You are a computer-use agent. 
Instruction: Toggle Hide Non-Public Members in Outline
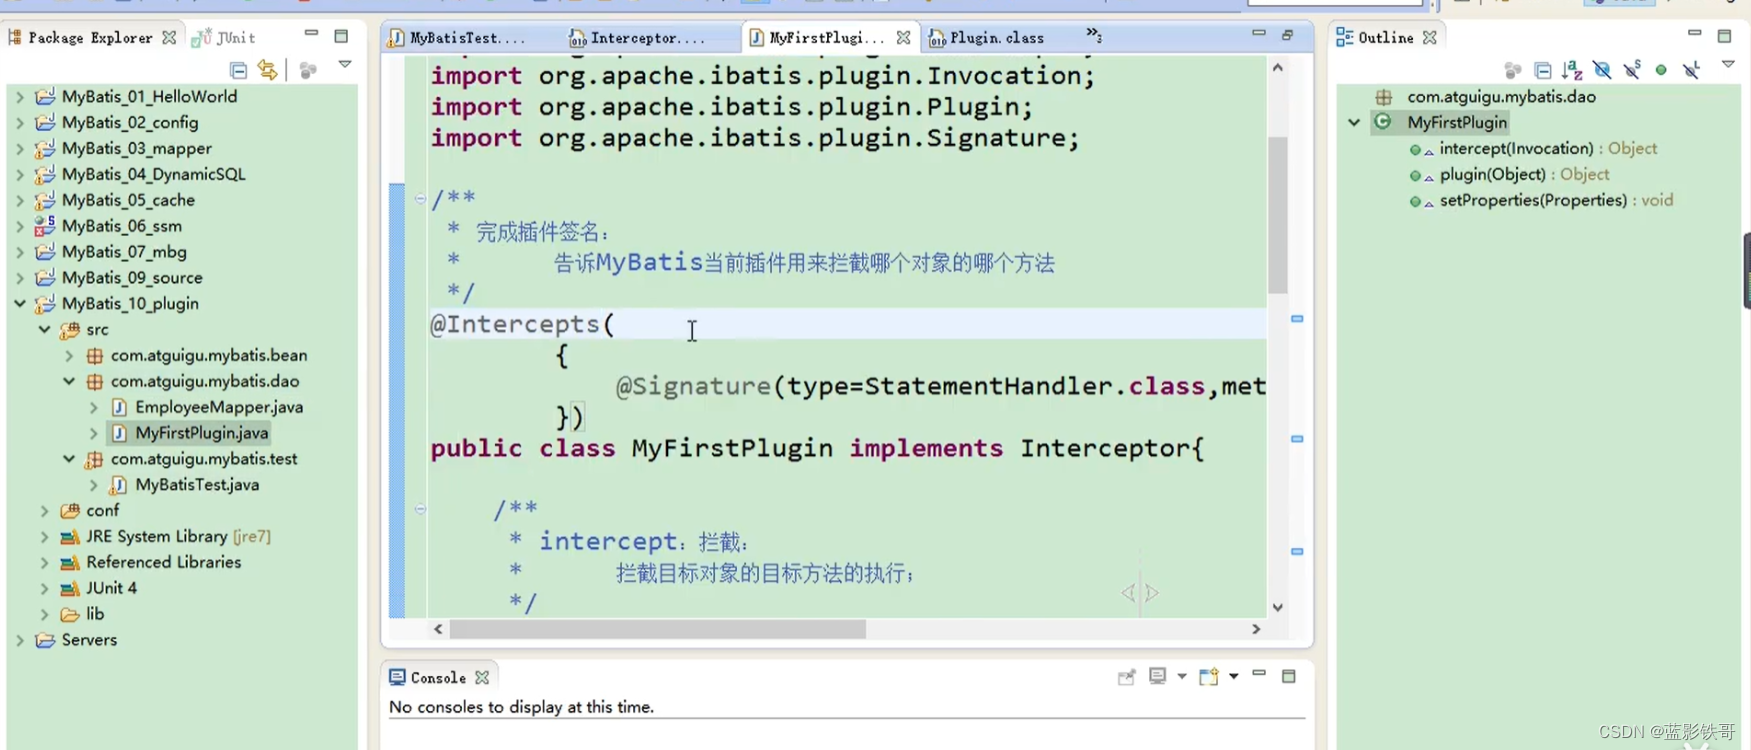point(1661,70)
